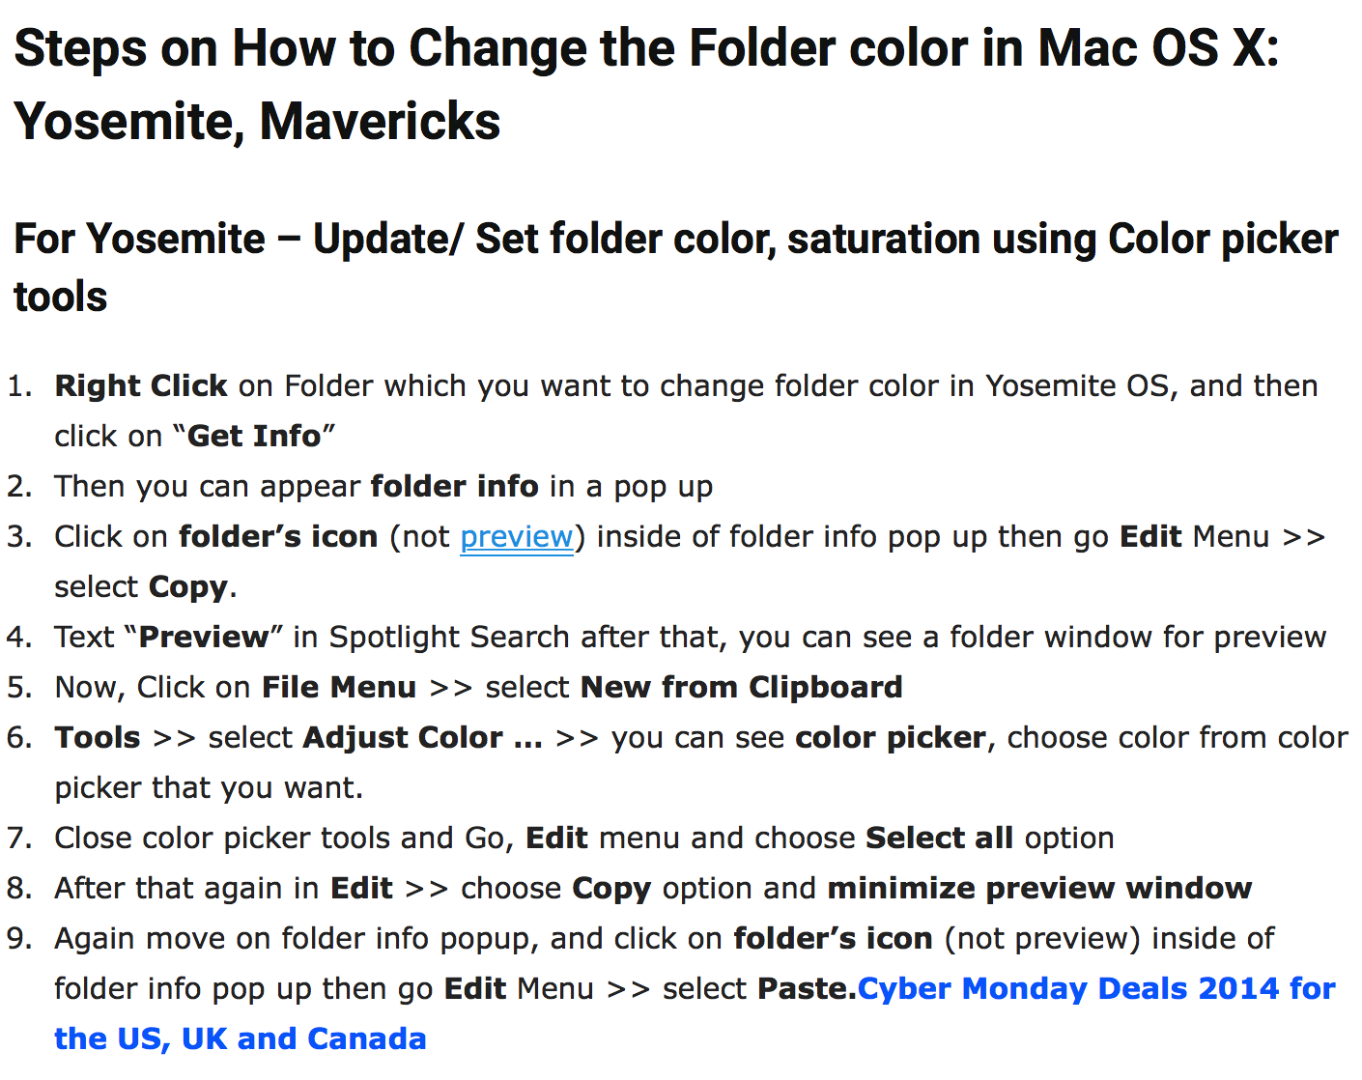Click bold "Edit" in step 7
1362x1080 pixels.
[x=557, y=838]
